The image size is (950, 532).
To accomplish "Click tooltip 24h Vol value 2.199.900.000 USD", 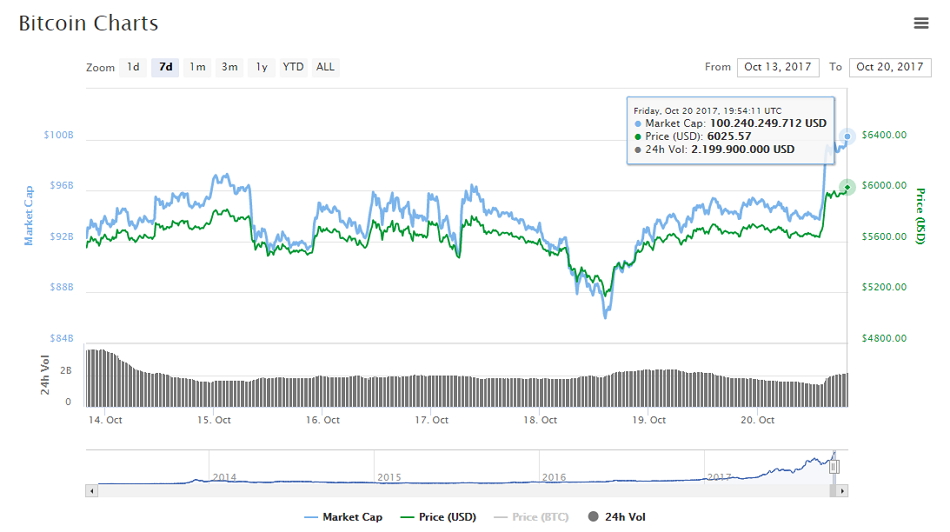I will coord(743,149).
